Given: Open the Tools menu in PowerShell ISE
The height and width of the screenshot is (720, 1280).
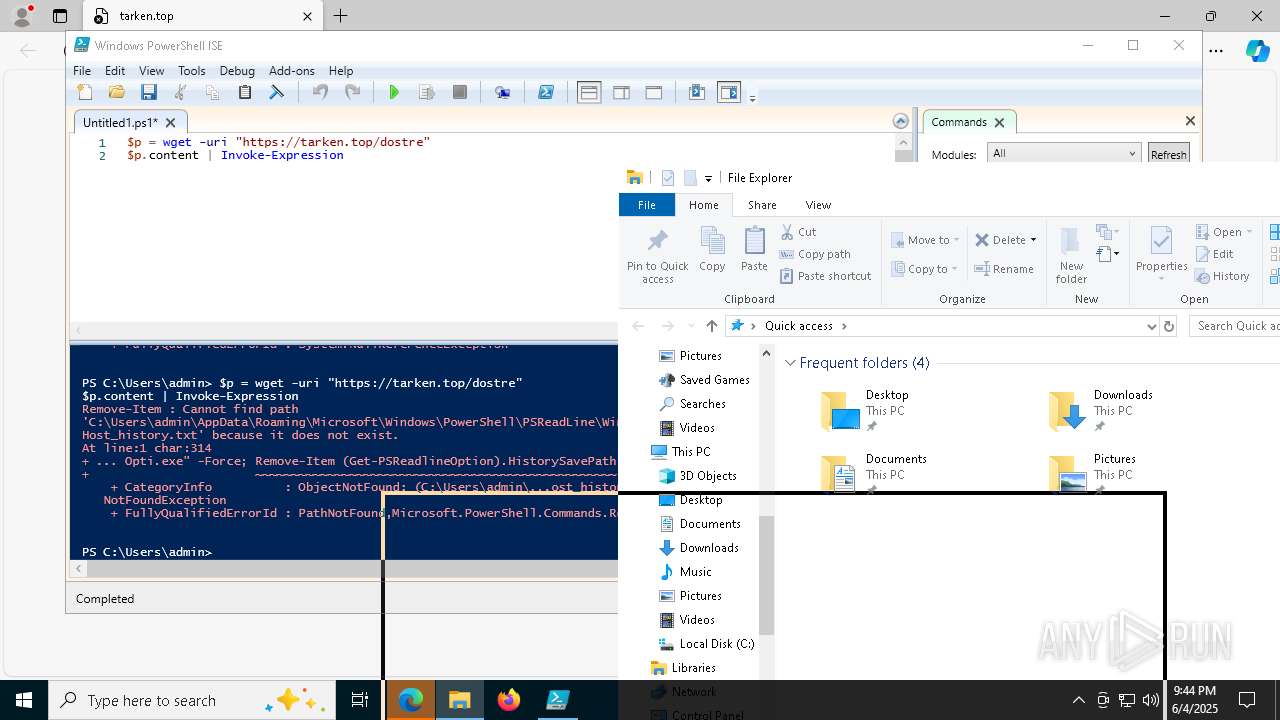Looking at the screenshot, I should [191, 71].
